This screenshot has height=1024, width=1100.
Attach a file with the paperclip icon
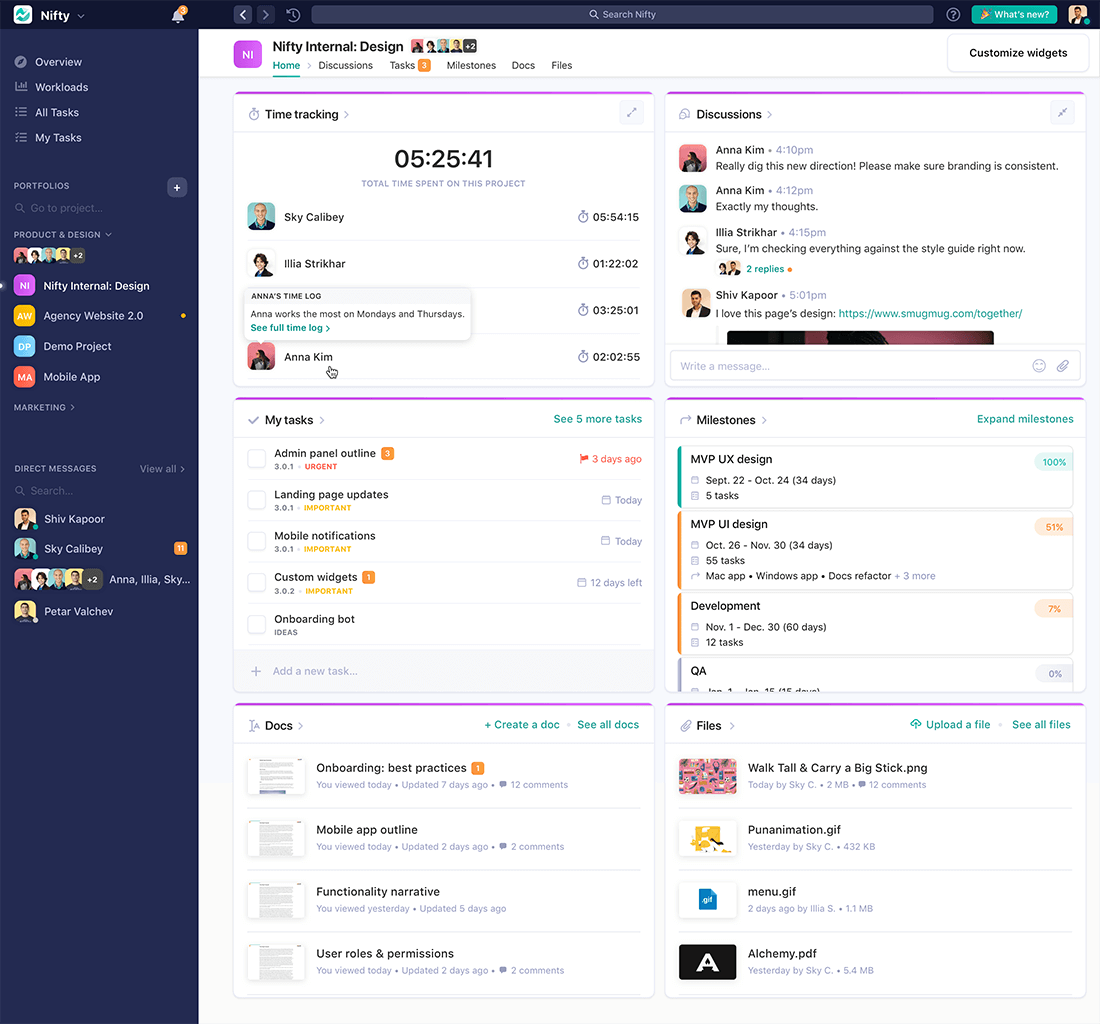tap(1063, 365)
